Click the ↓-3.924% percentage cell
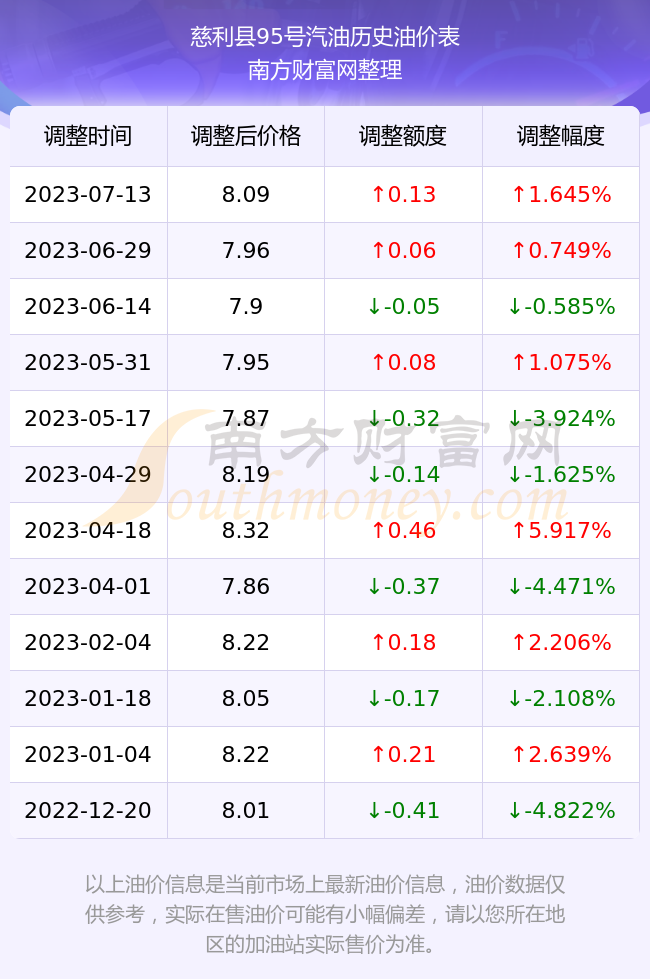Screen dimensions: 650x980 click(x=561, y=418)
